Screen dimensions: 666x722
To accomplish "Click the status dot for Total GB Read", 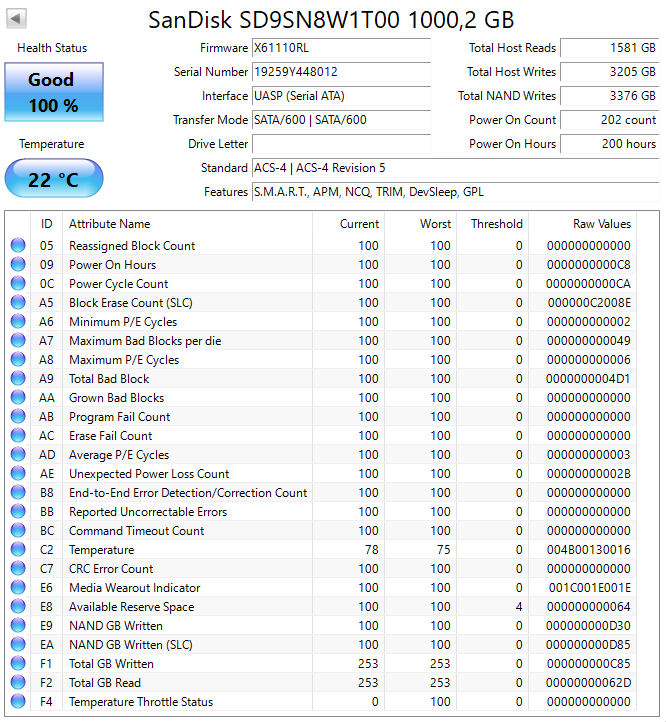I will point(18,682).
